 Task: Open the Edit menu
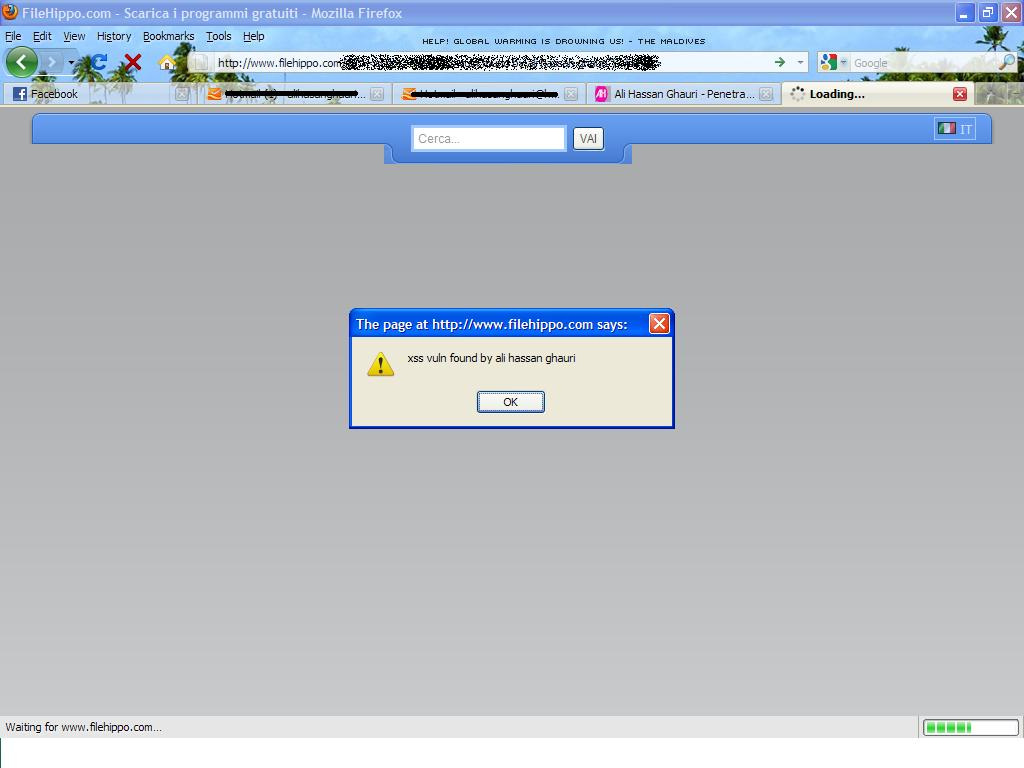(42, 36)
